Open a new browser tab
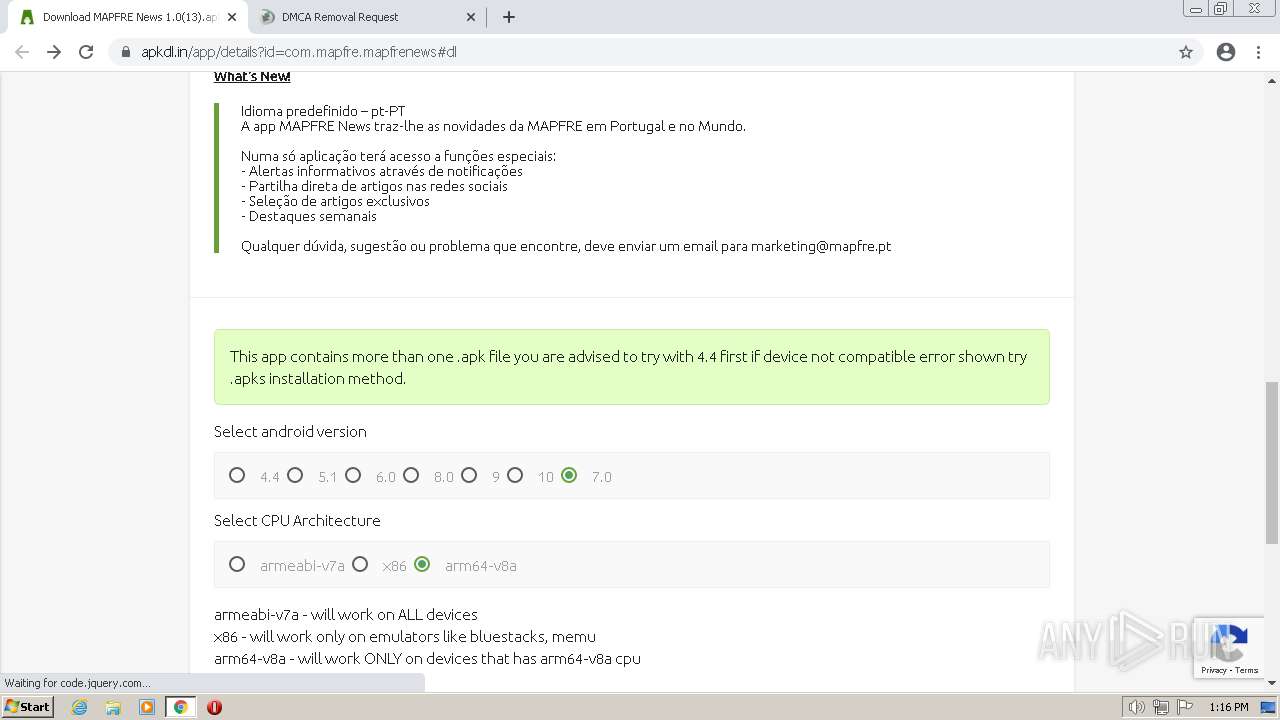 [x=509, y=17]
